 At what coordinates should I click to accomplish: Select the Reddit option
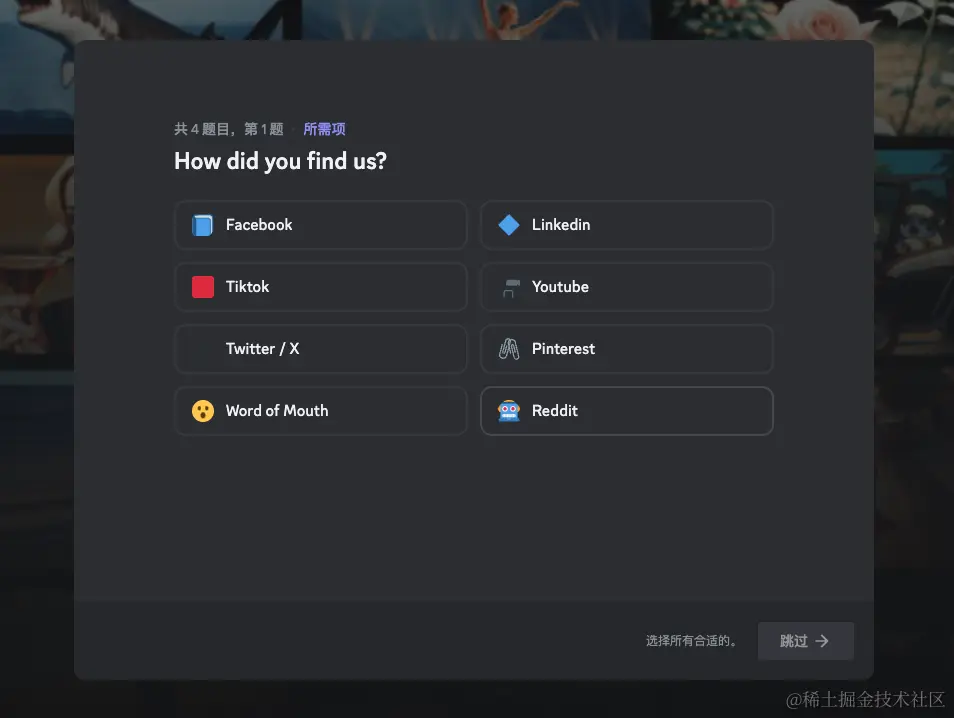coord(627,411)
